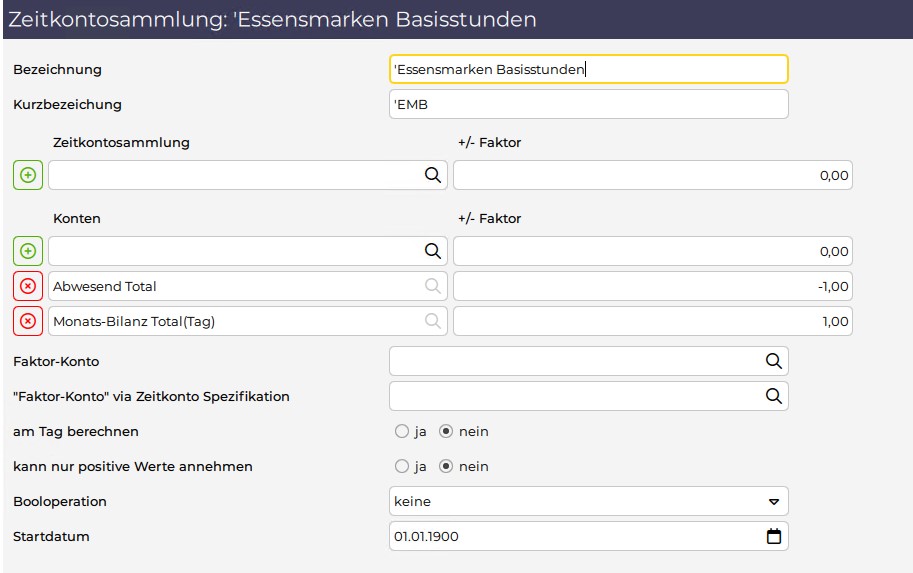Click into the Bezeichnung text field

pos(589,69)
